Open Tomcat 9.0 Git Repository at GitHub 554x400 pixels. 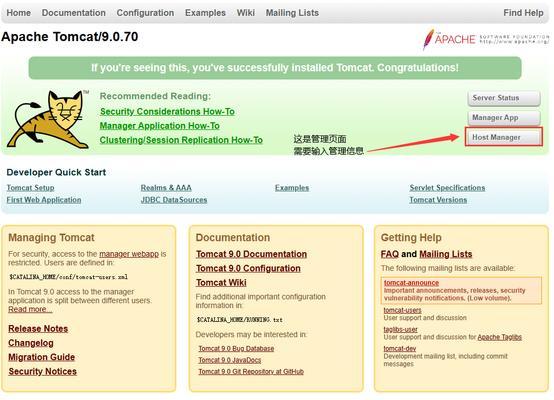[x=251, y=372]
